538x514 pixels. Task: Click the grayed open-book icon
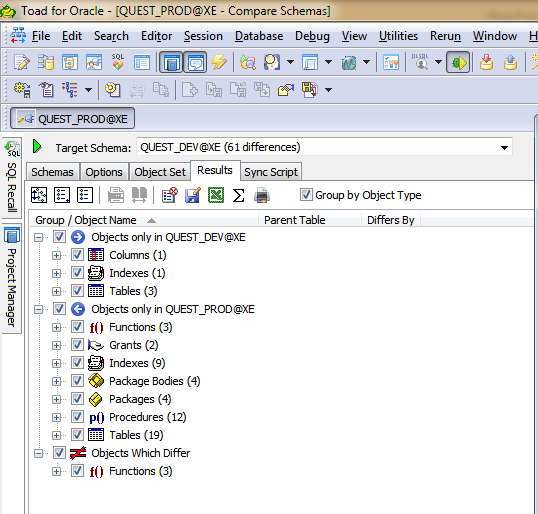139,195
